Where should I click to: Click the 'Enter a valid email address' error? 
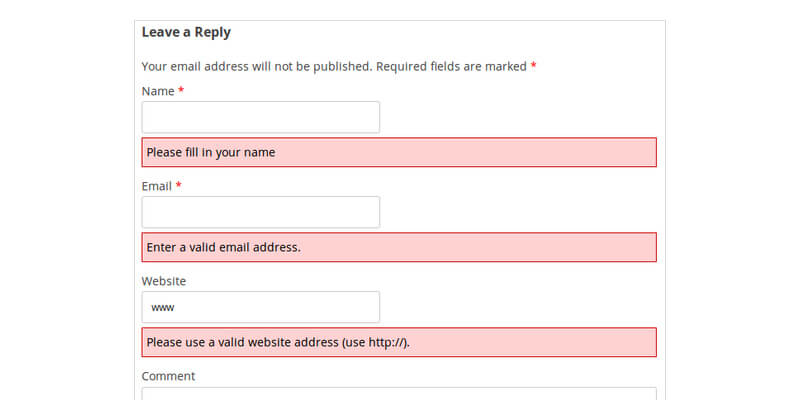pyautogui.click(x=223, y=247)
